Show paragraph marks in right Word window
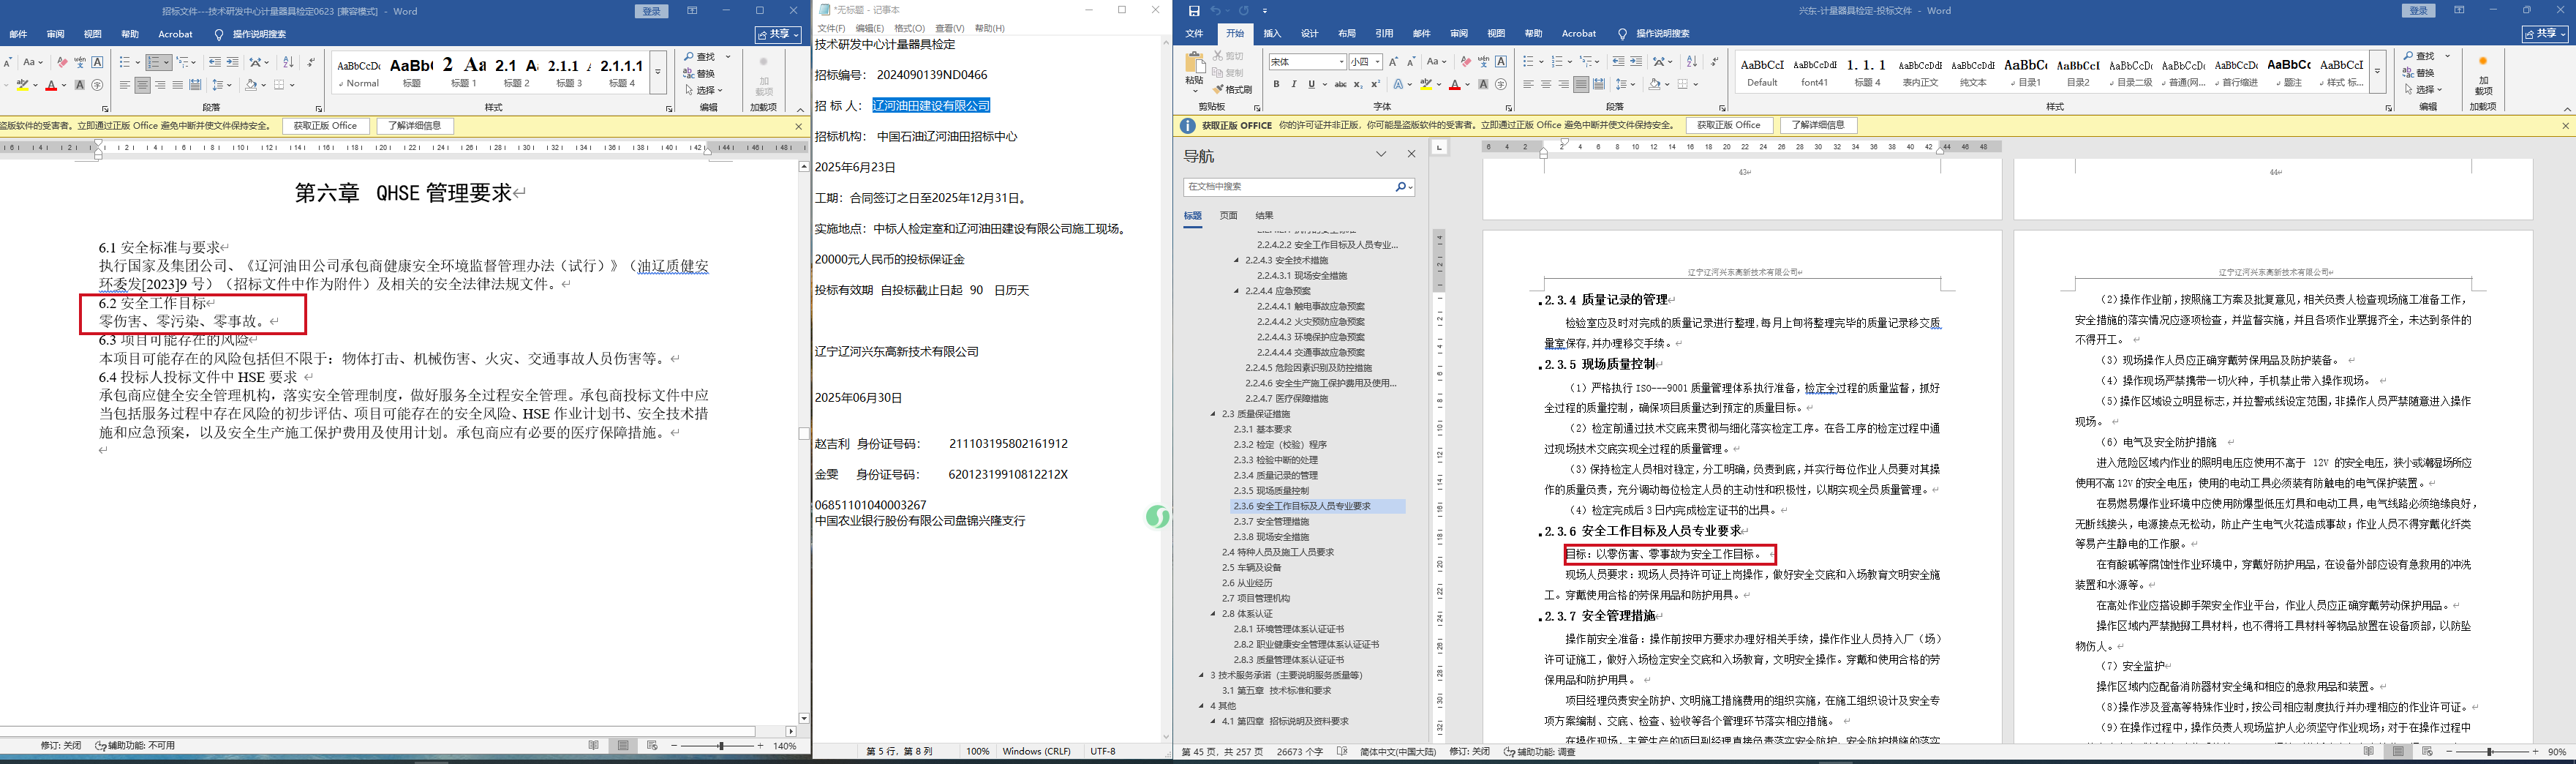The height and width of the screenshot is (764, 2576). [x=1713, y=62]
